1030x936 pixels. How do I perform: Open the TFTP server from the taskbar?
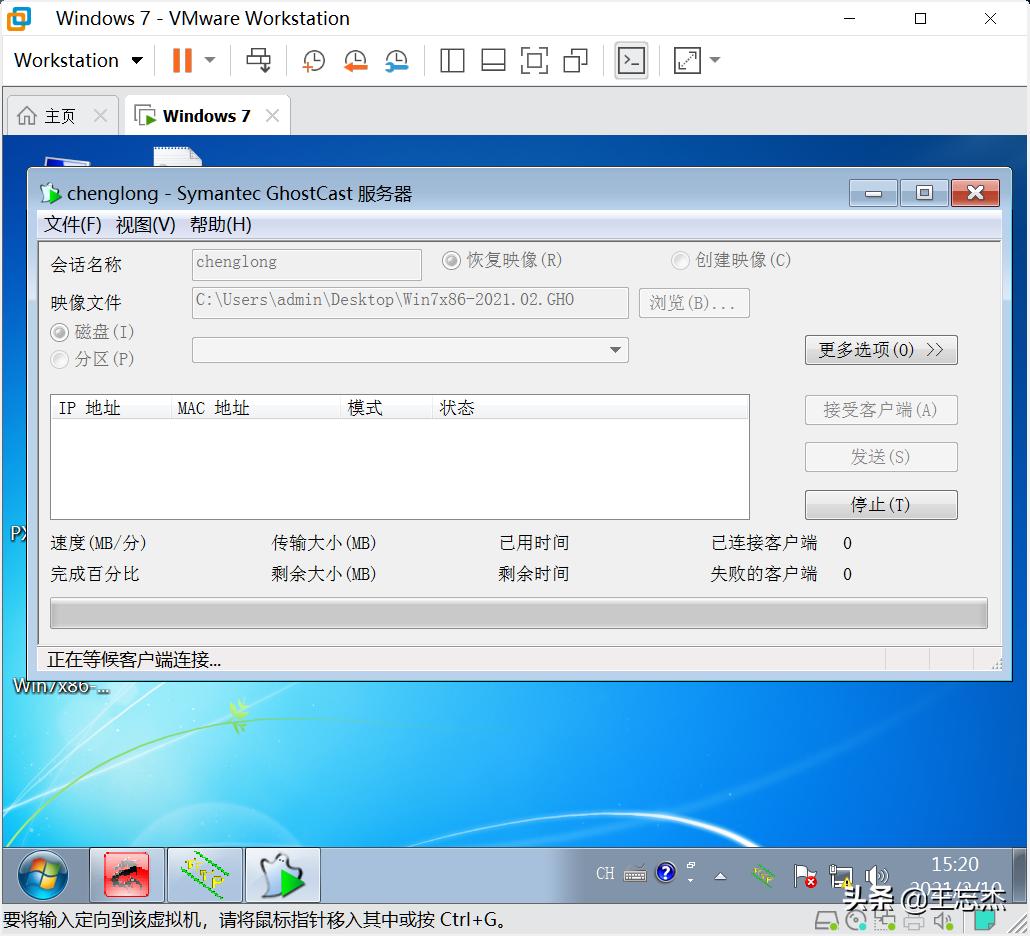[x=204, y=875]
